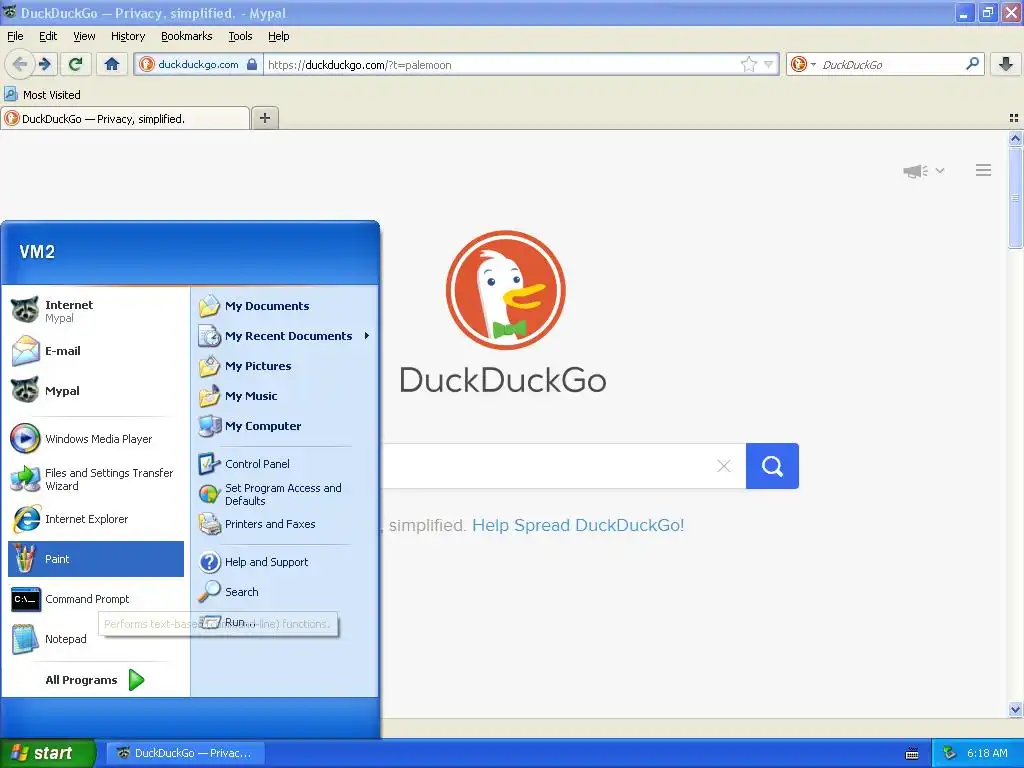This screenshot has width=1024, height=768.
Task: Click the page scrollbar up arrow
Action: 1015,138
